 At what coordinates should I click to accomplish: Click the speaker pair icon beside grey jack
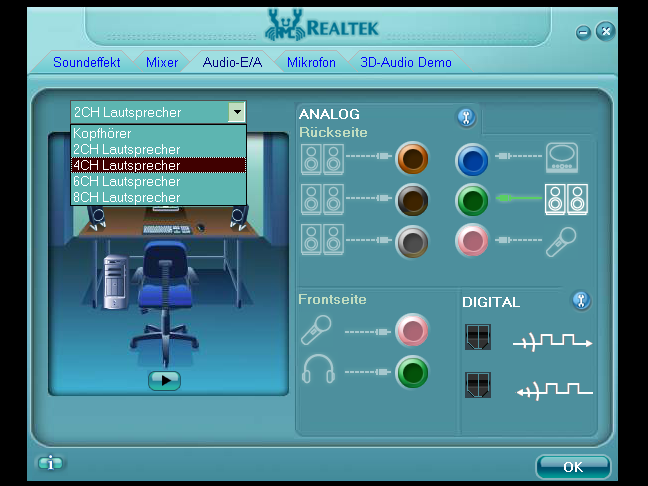tap(322, 239)
